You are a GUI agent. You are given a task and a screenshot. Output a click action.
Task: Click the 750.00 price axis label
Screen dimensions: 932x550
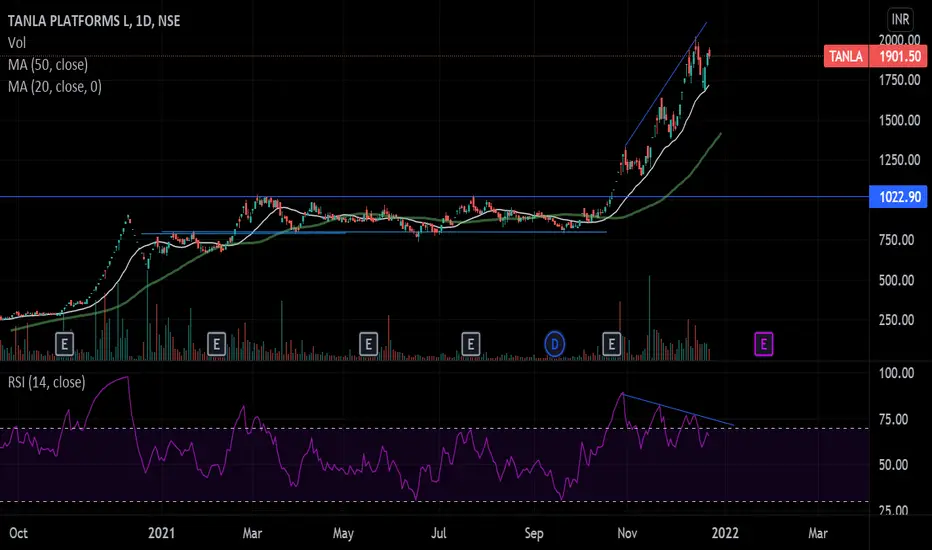point(896,240)
